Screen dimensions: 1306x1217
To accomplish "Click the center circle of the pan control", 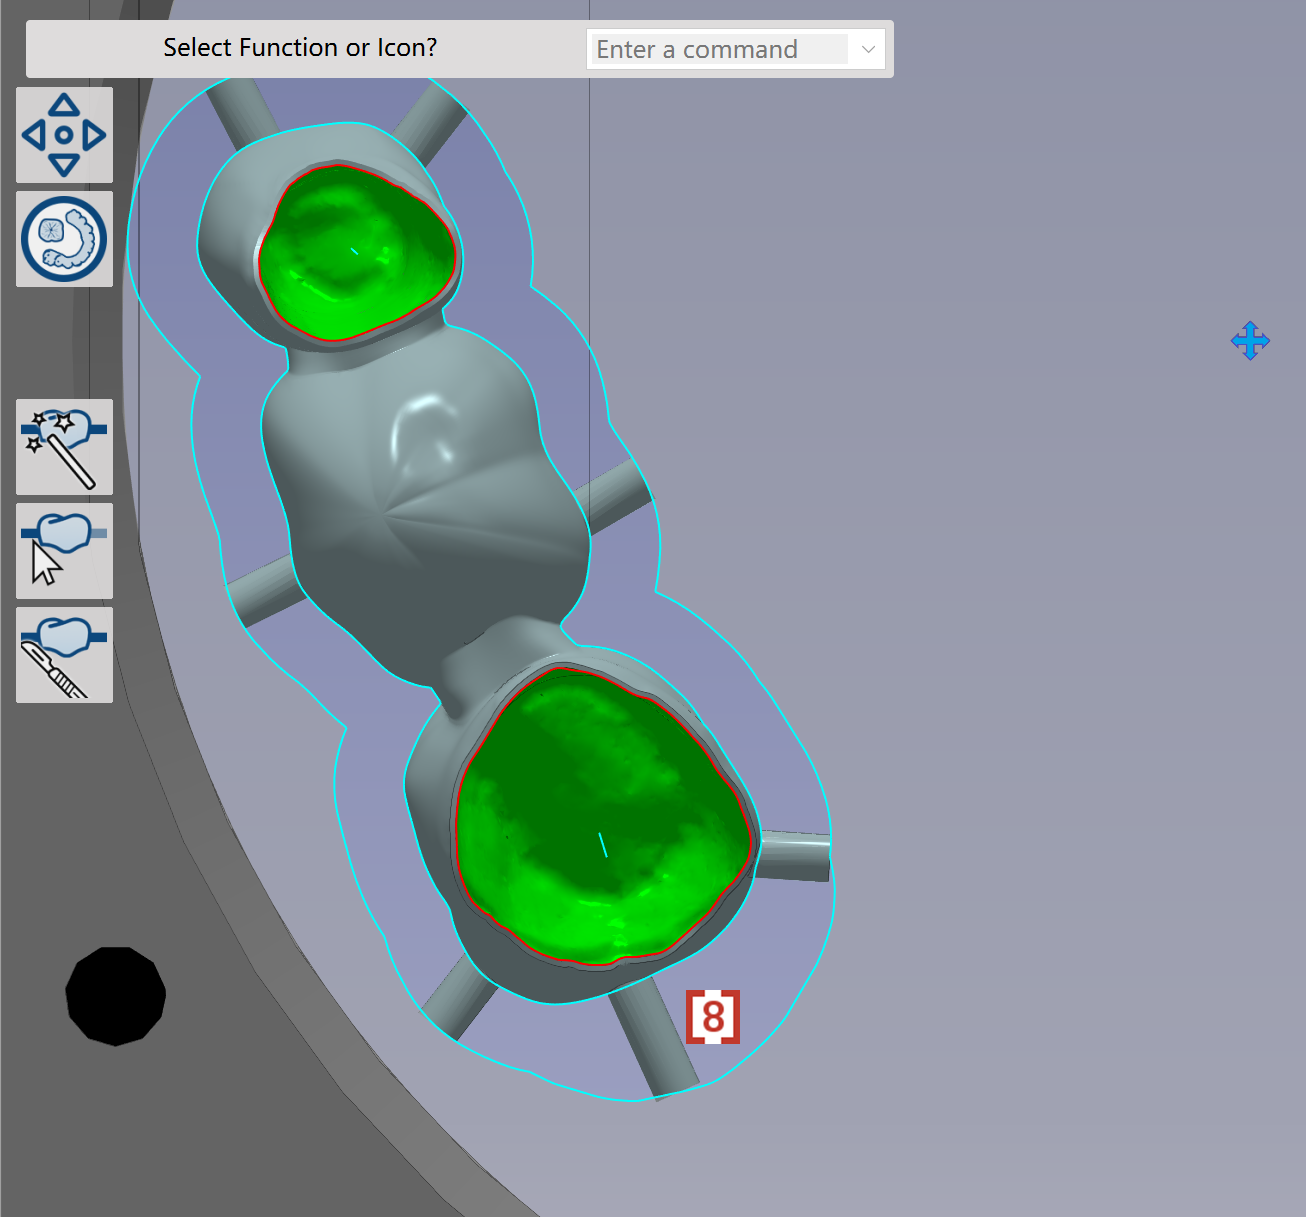I will coord(64,135).
